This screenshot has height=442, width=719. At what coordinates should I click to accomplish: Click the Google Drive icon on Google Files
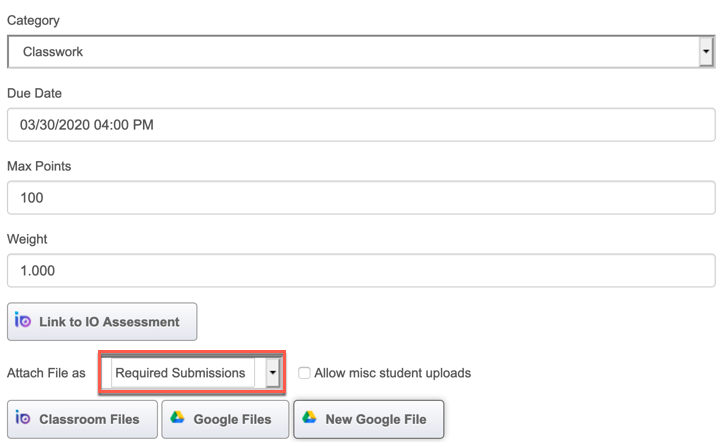coord(177,418)
